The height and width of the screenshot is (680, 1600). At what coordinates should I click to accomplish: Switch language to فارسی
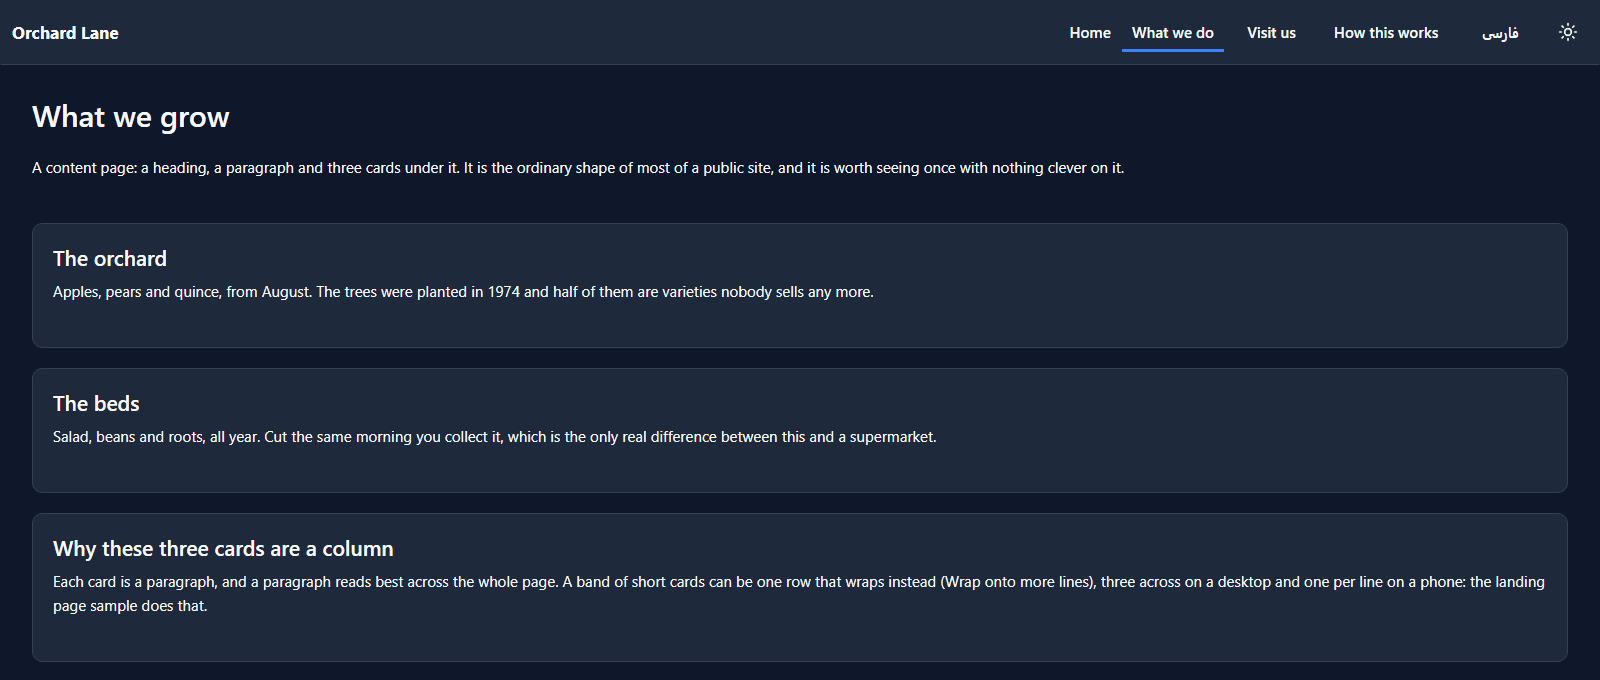1500,33
